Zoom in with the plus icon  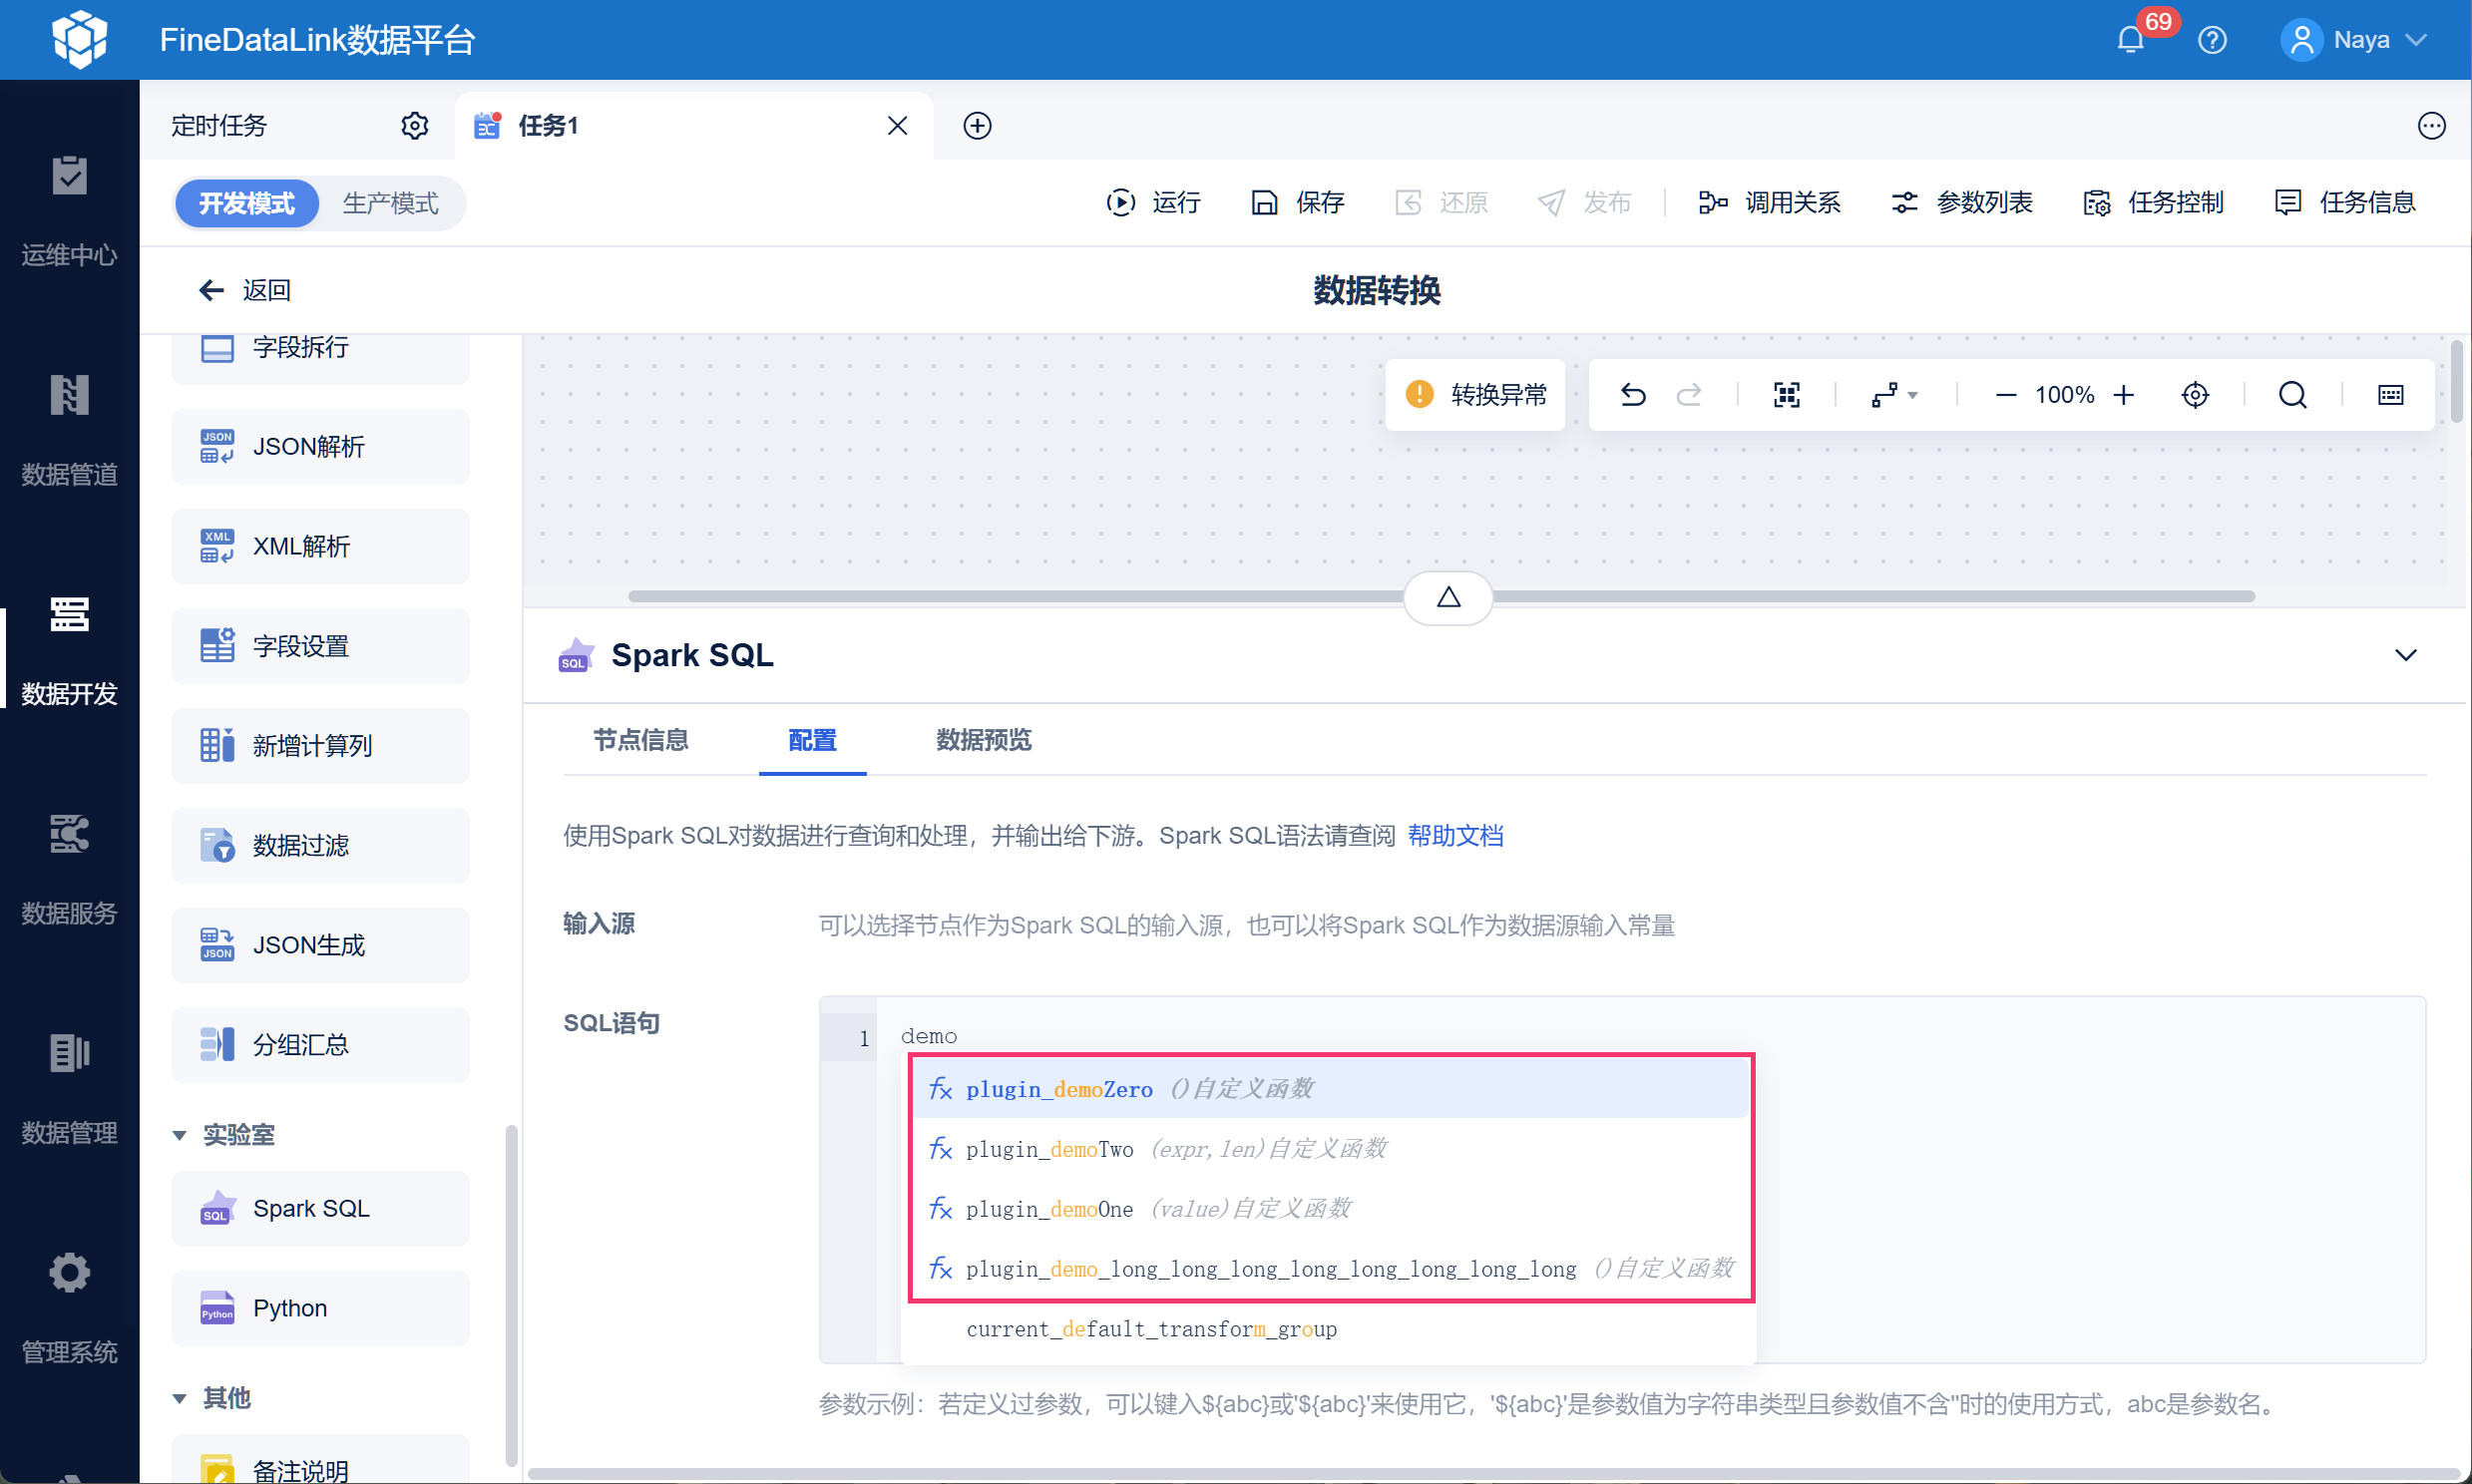pyautogui.click(x=2124, y=395)
